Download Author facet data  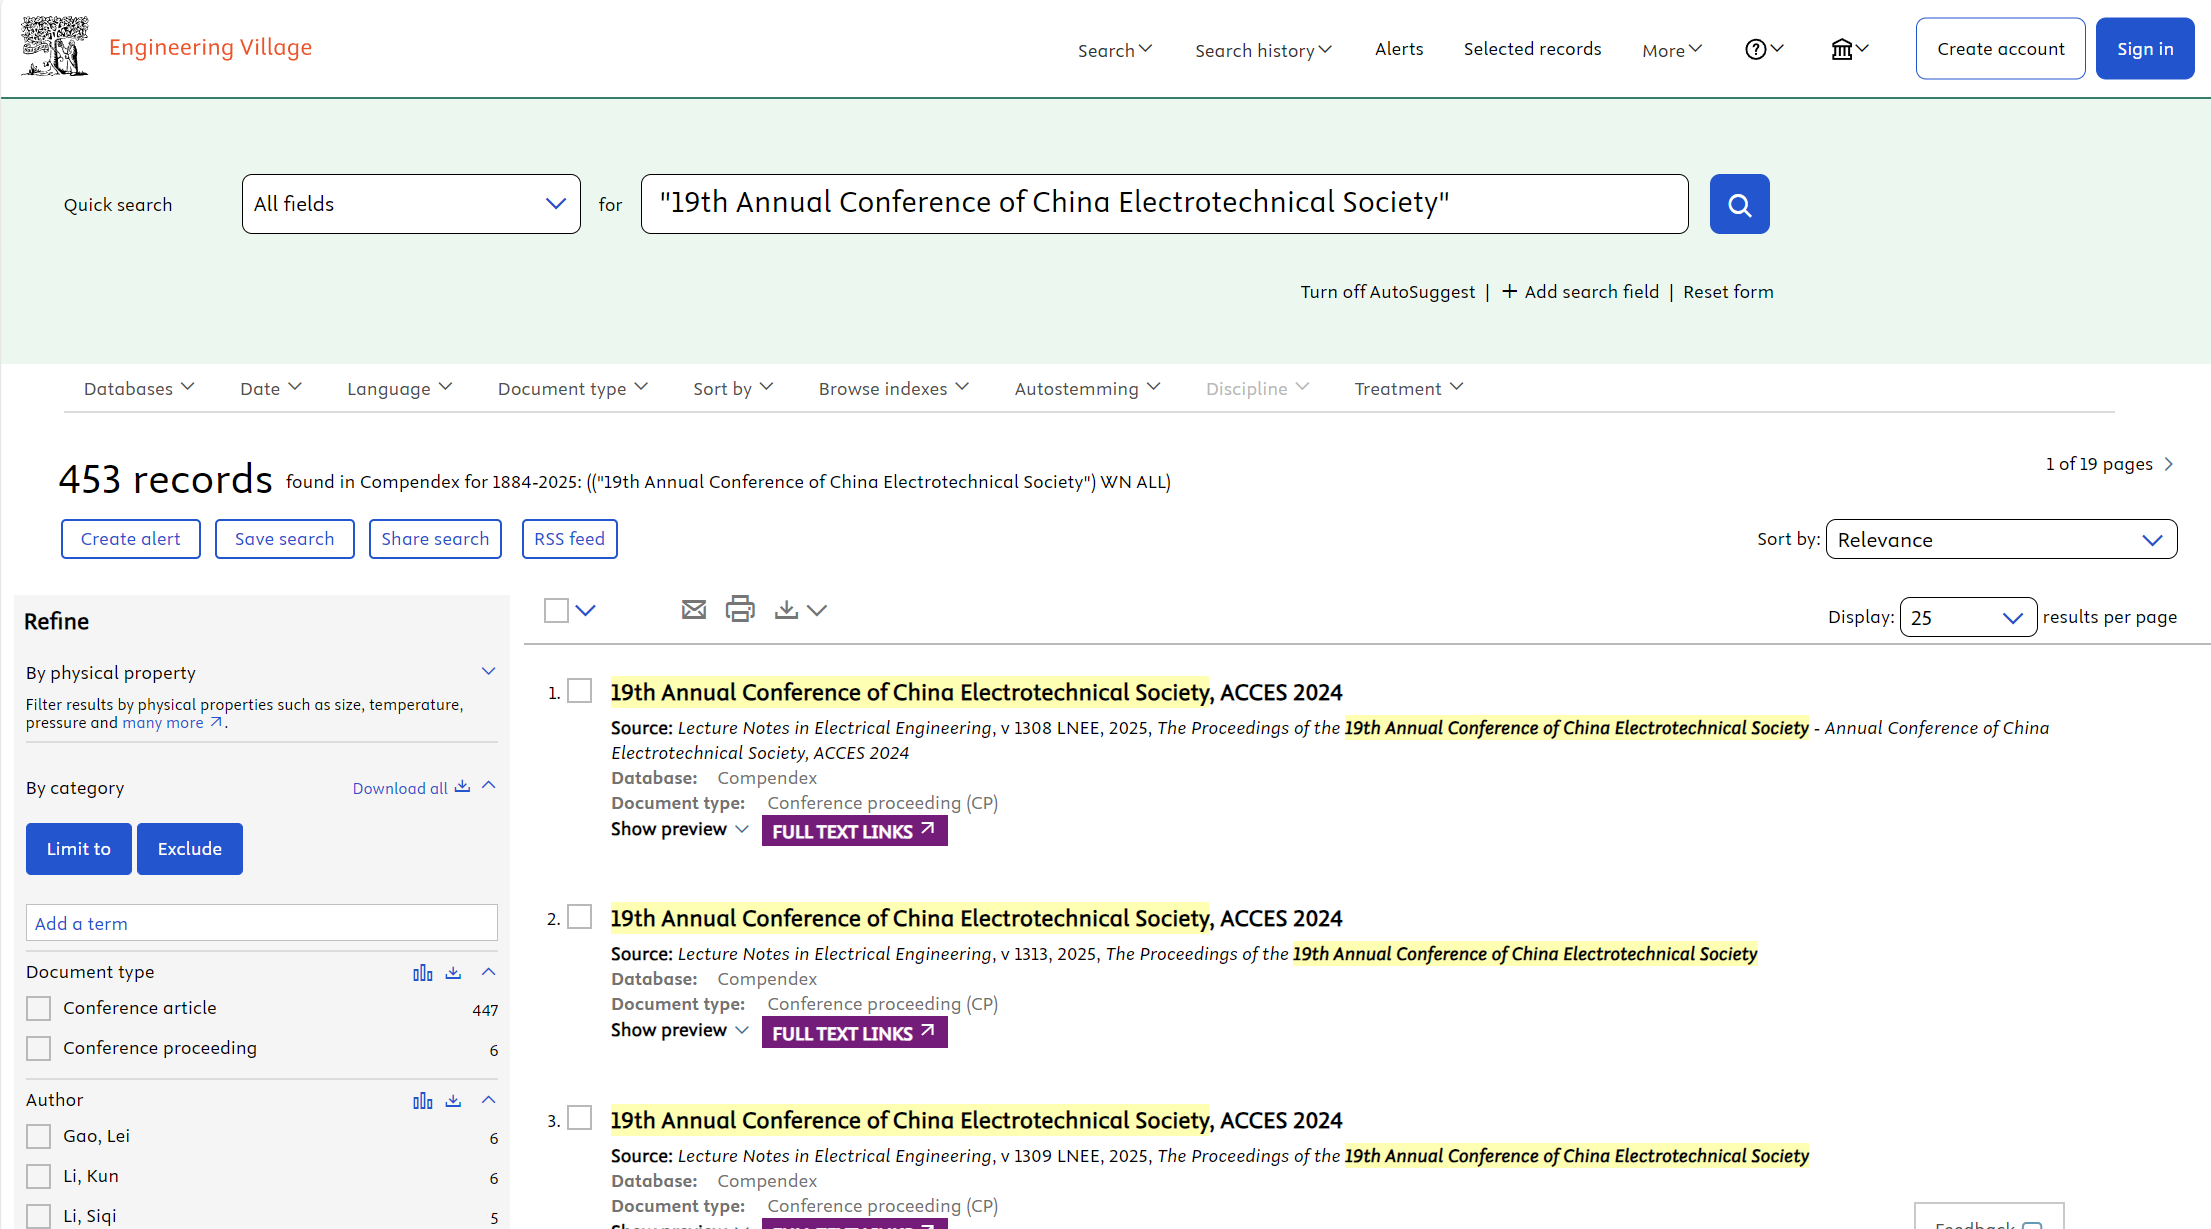(x=453, y=1100)
